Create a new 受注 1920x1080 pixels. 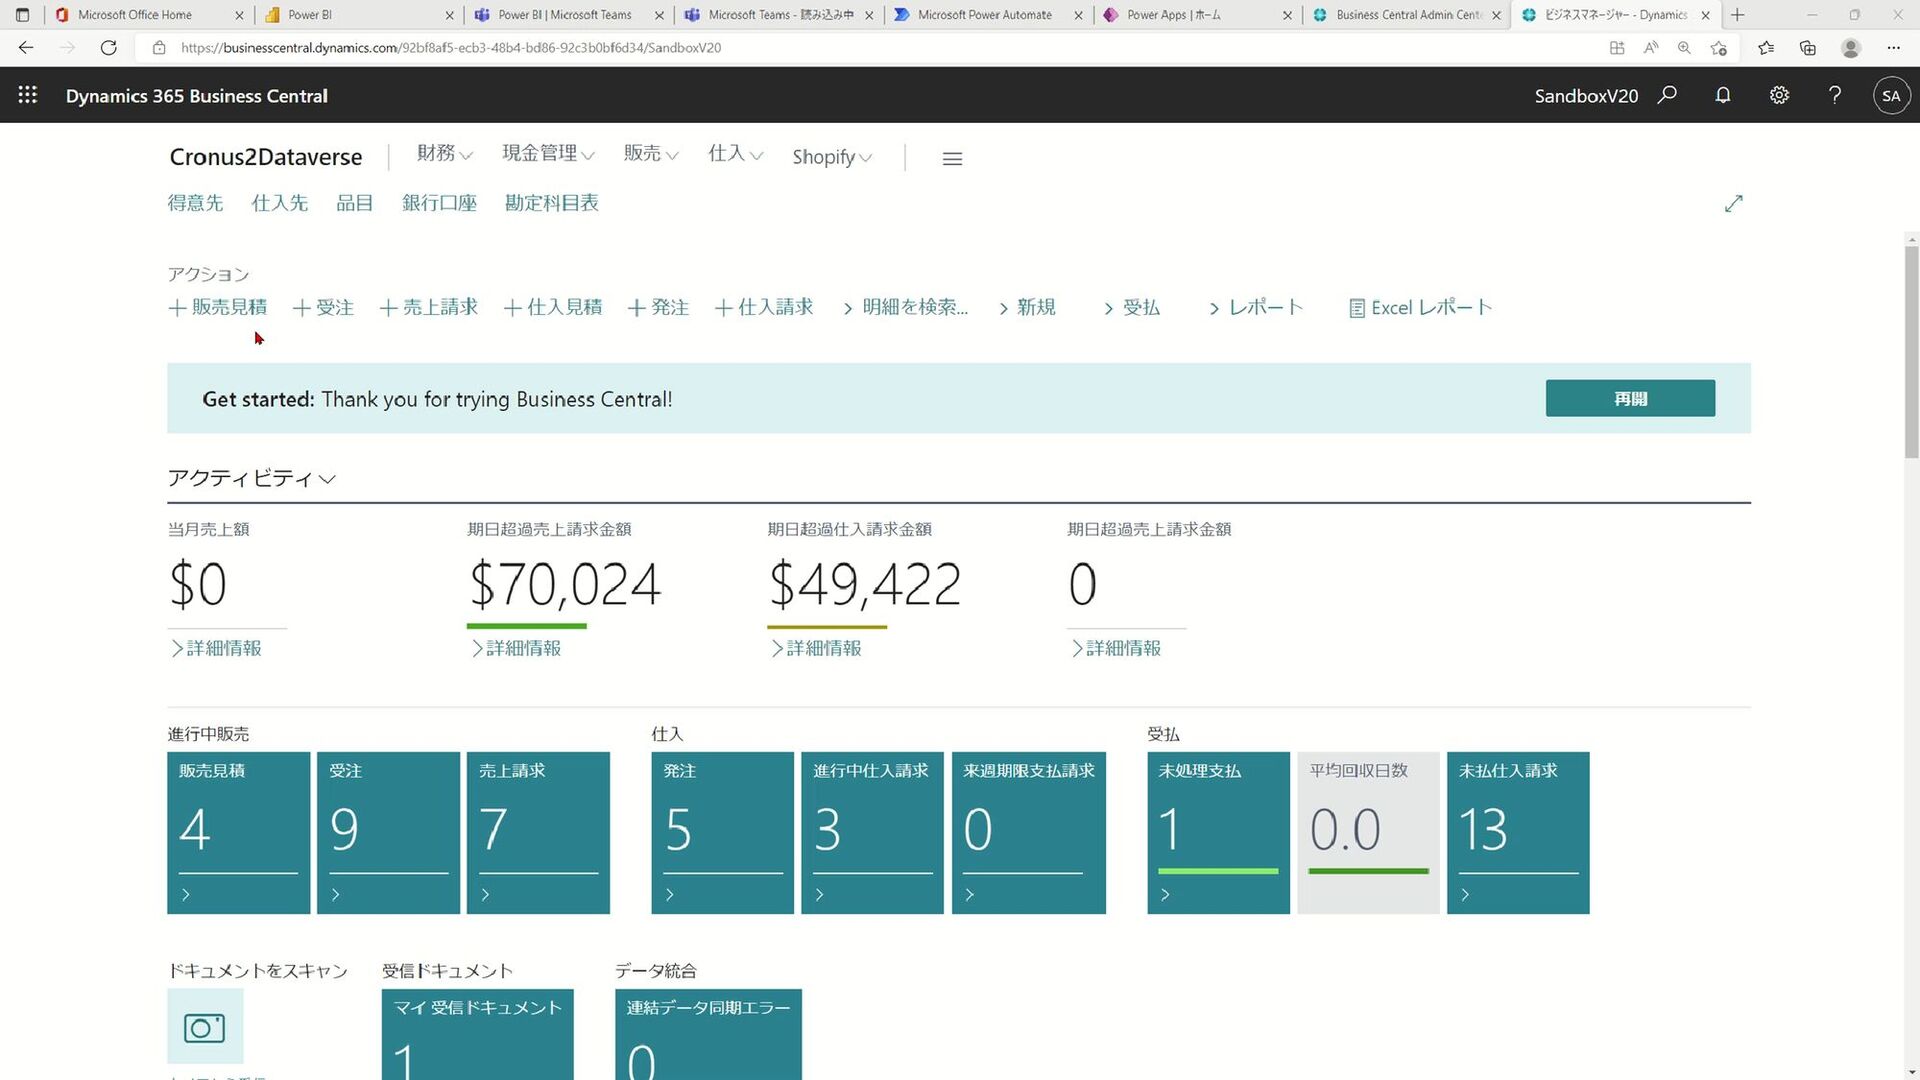(323, 307)
